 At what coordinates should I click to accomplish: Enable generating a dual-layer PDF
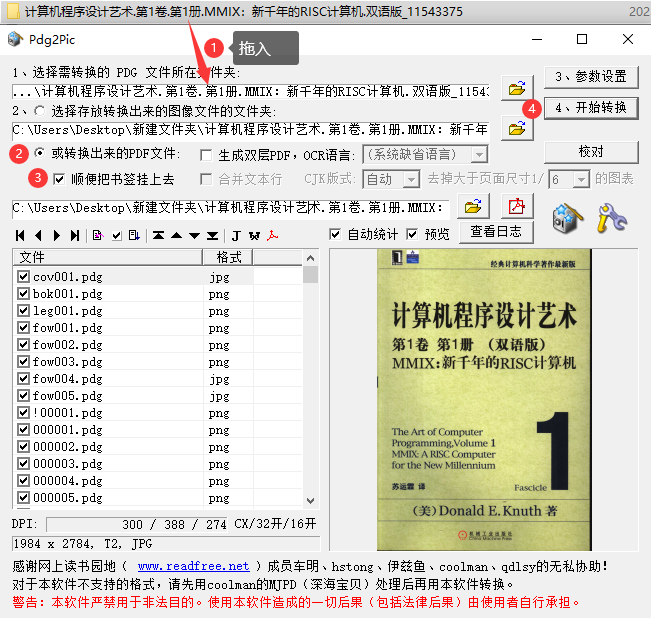[x=206, y=155]
